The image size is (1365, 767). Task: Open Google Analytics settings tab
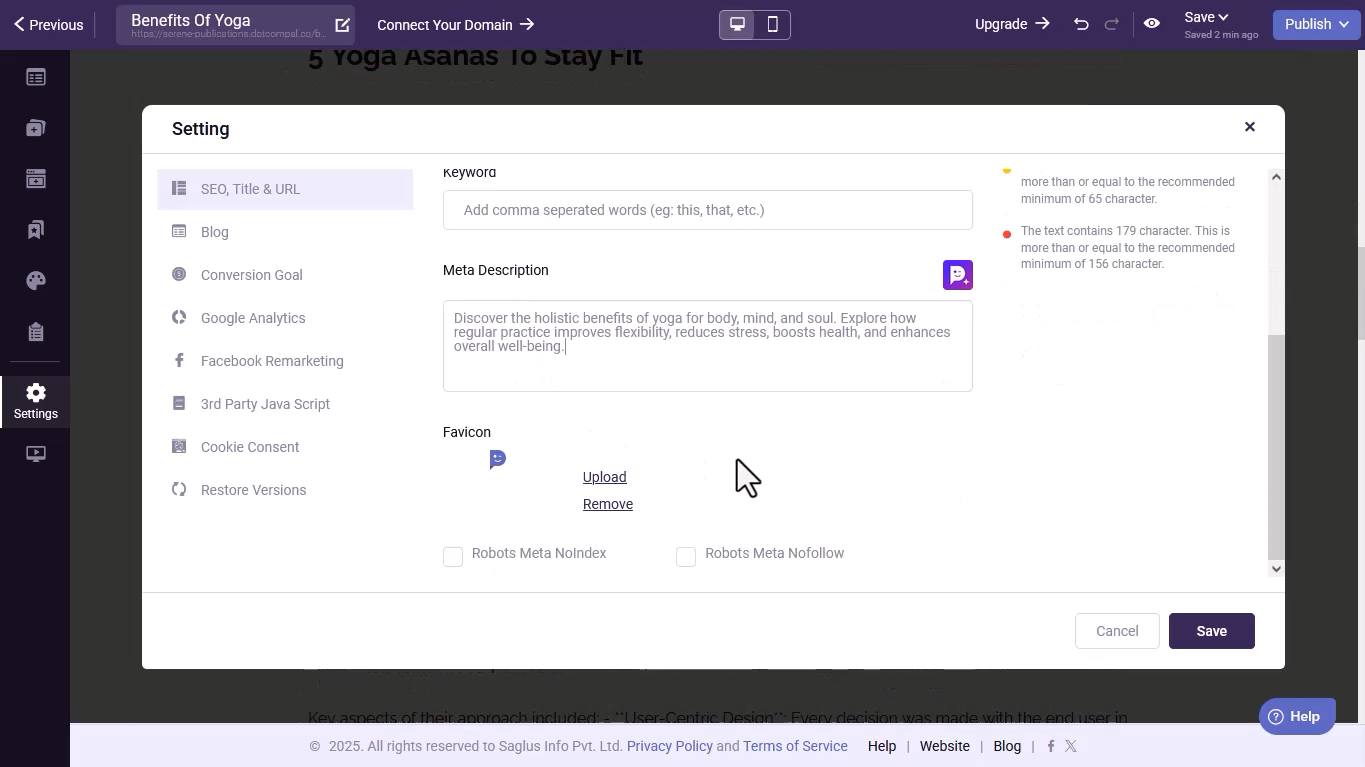click(253, 318)
